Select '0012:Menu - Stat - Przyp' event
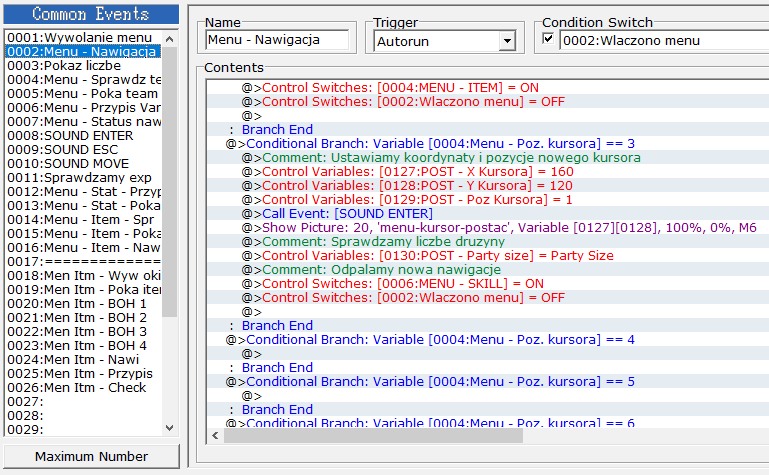The height and width of the screenshot is (475, 769). [x=82, y=191]
